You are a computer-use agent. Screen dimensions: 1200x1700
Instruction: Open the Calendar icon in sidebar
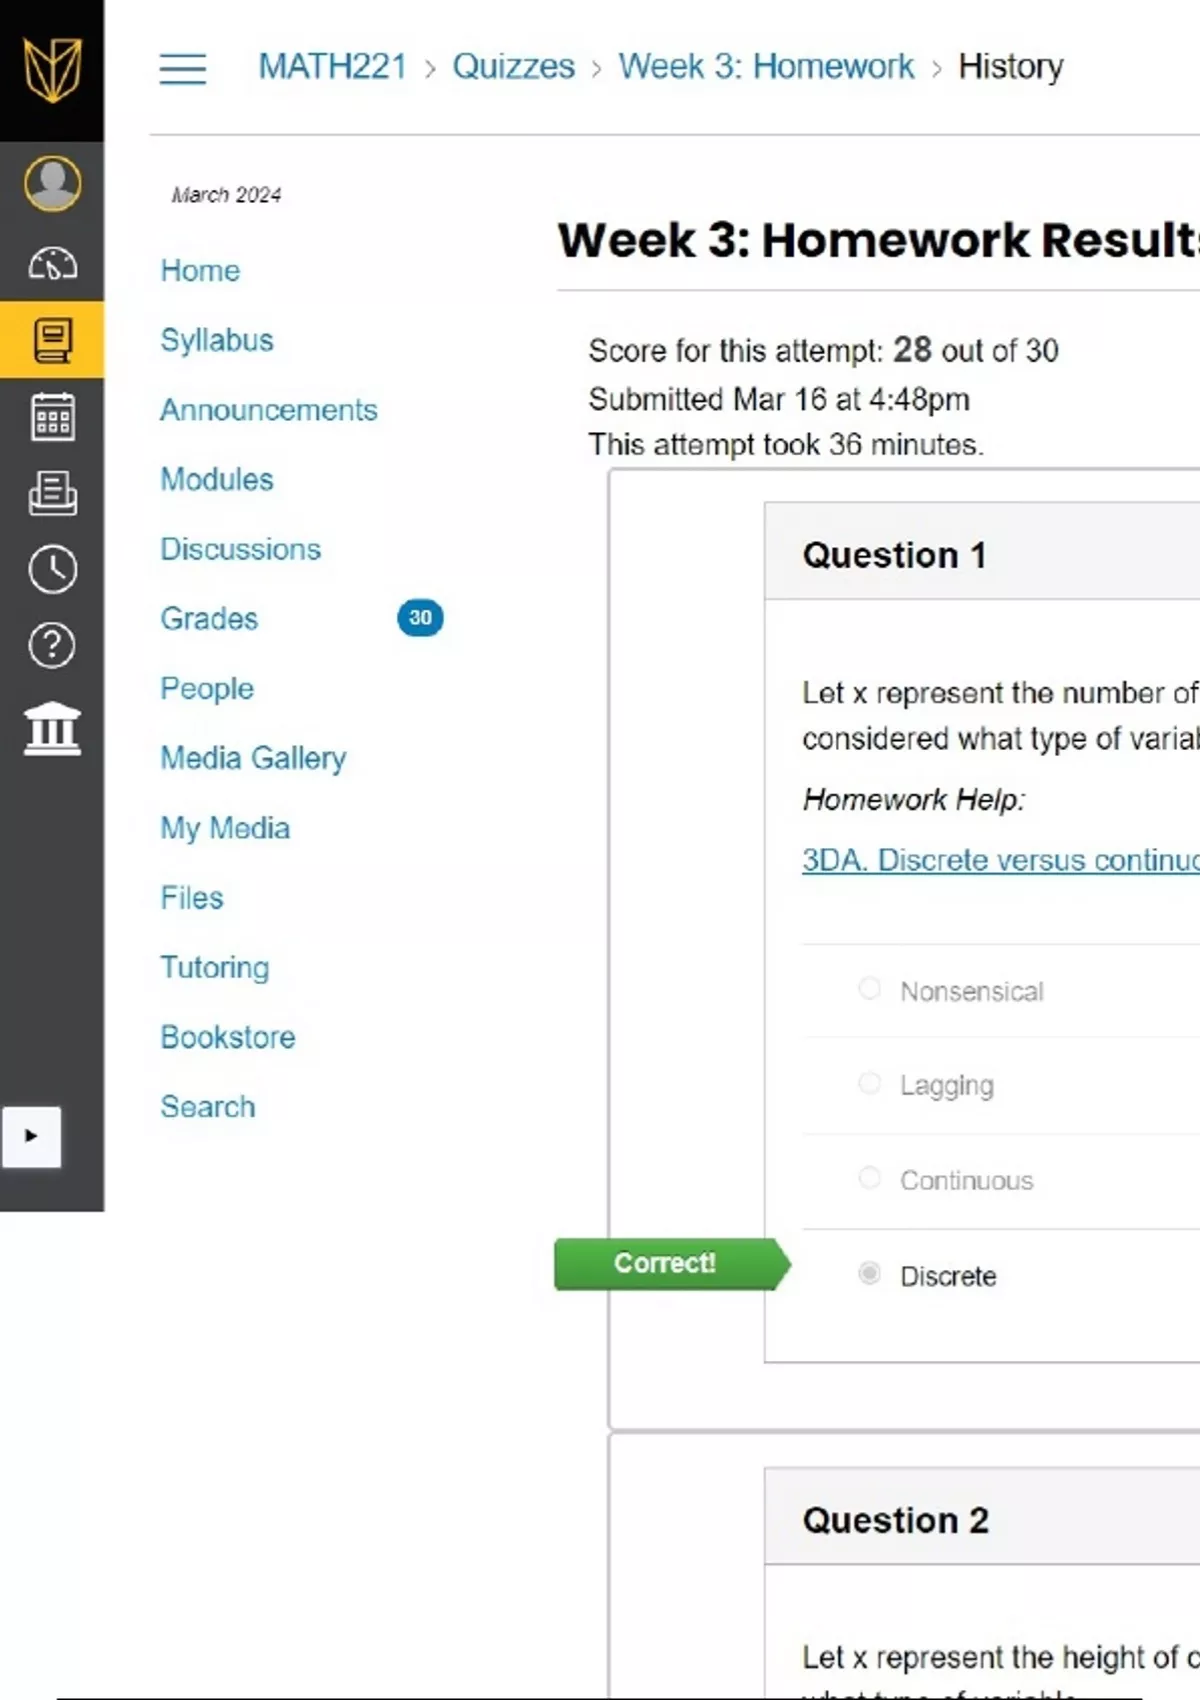pyautogui.click(x=52, y=416)
